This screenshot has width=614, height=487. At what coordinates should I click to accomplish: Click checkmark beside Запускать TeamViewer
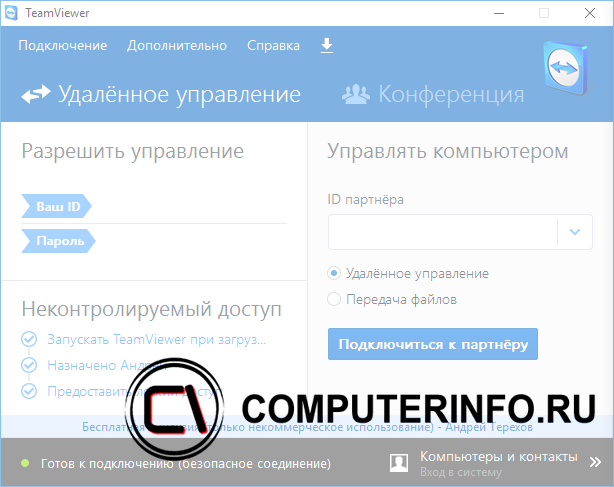[29, 339]
